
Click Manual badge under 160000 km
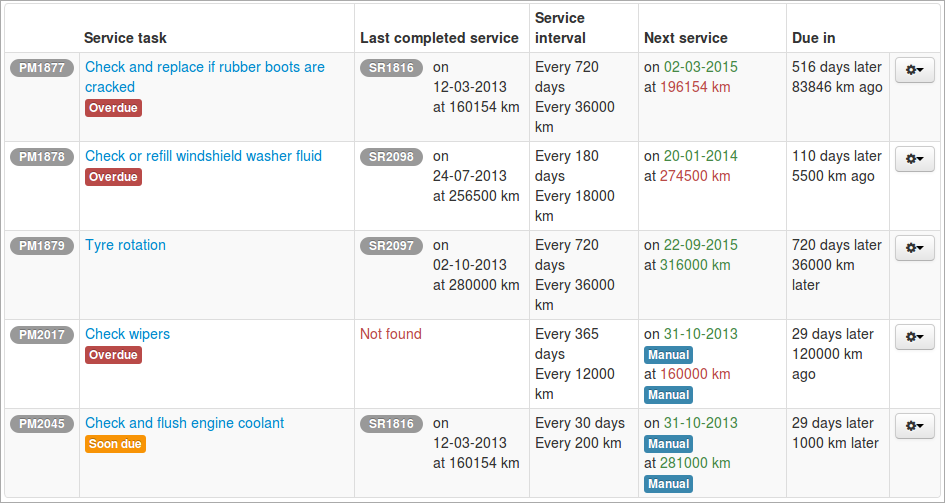click(668, 395)
